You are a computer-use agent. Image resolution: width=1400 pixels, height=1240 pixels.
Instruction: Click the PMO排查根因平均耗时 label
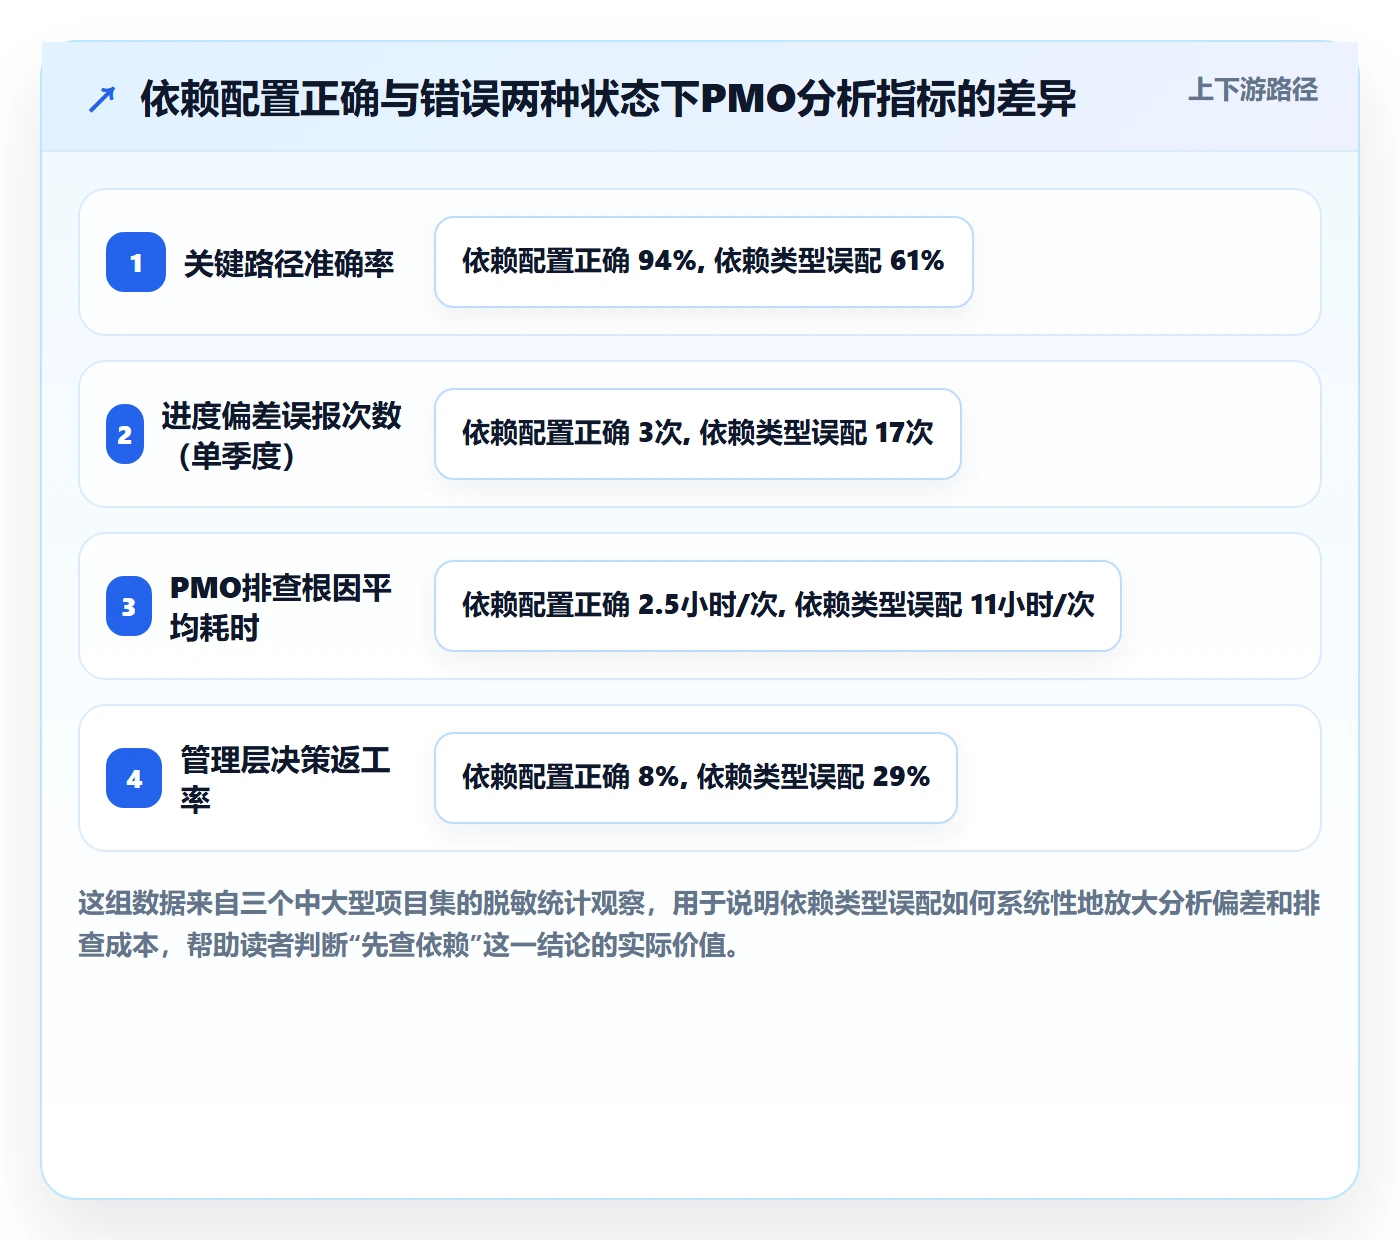[281, 607]
